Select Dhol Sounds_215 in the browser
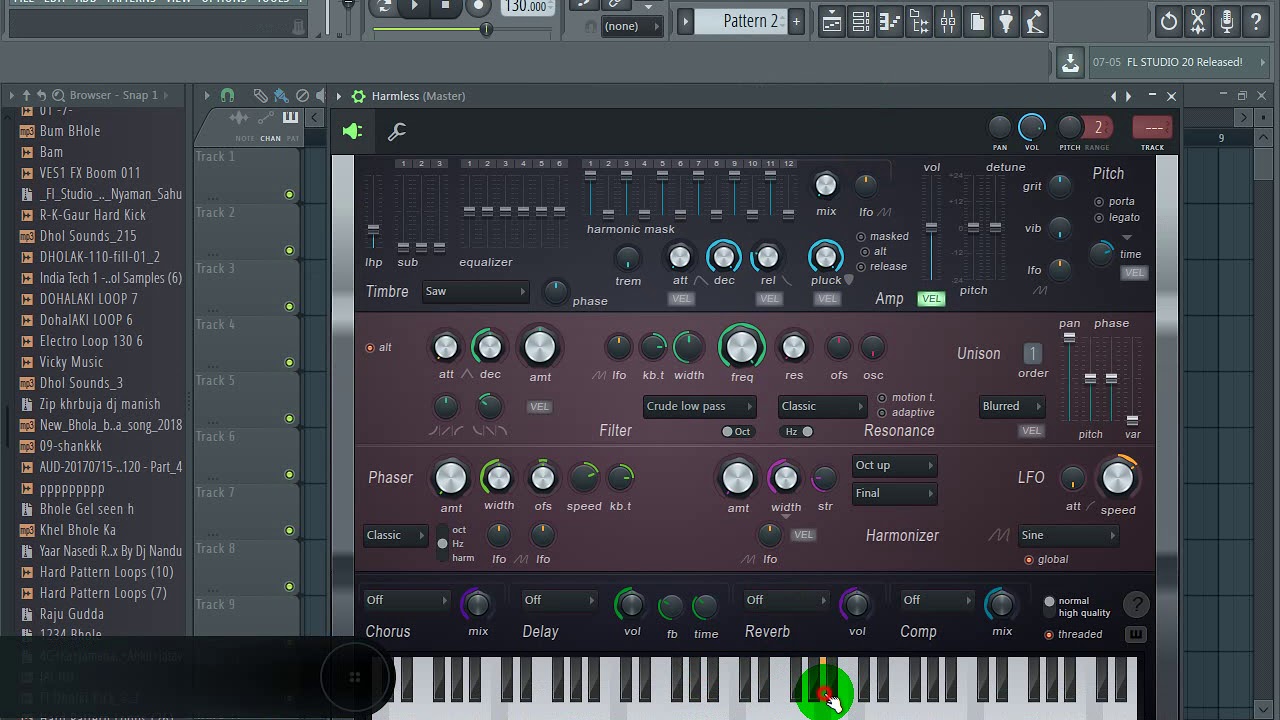The height and width of the screenshot is (720, 1280). (x=88, y=236)
